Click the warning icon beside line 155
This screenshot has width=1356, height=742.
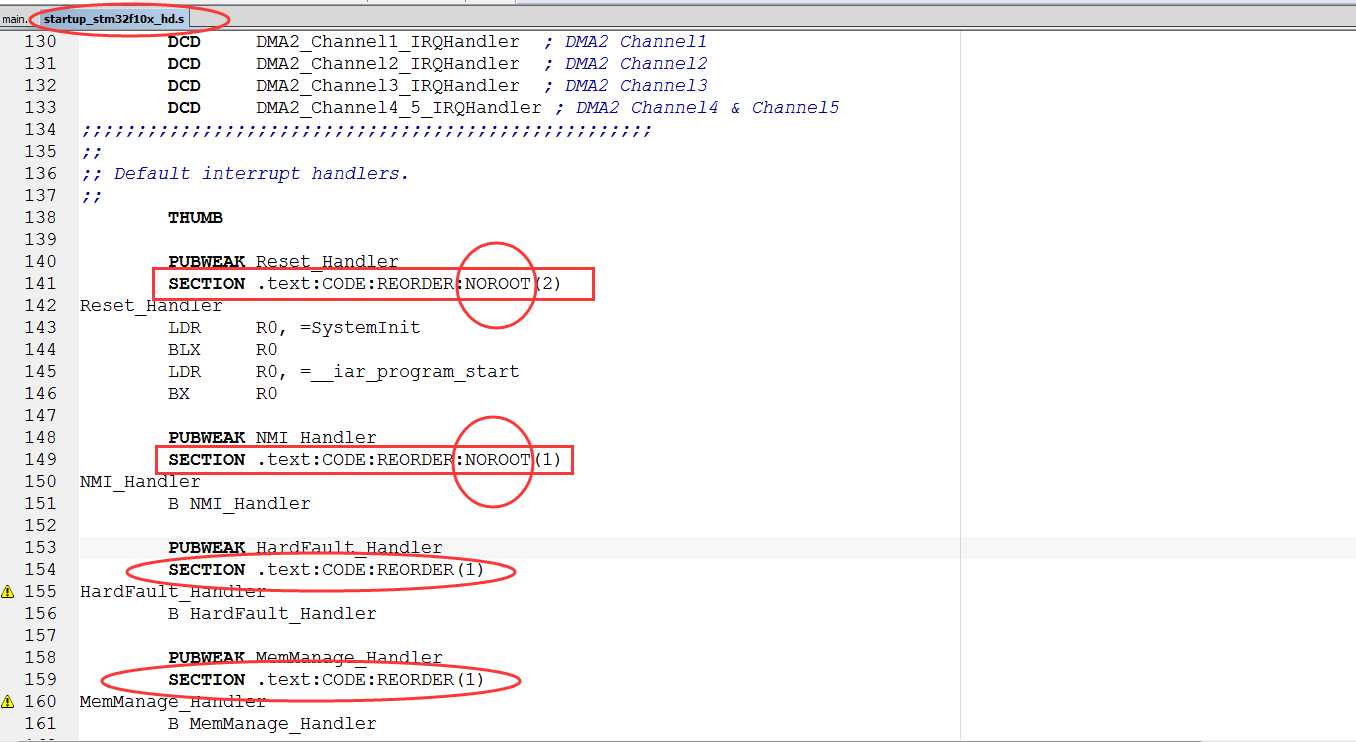pyautogui.click(x=8, y=592)
